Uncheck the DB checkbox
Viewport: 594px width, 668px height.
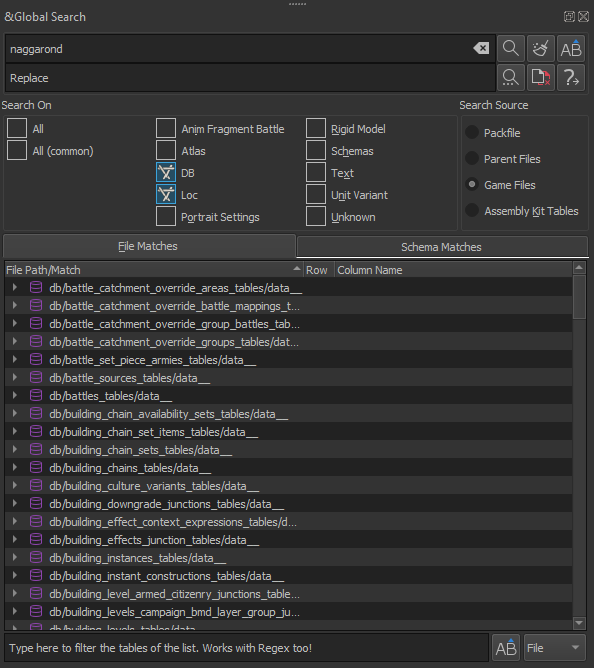coord(166,173)
